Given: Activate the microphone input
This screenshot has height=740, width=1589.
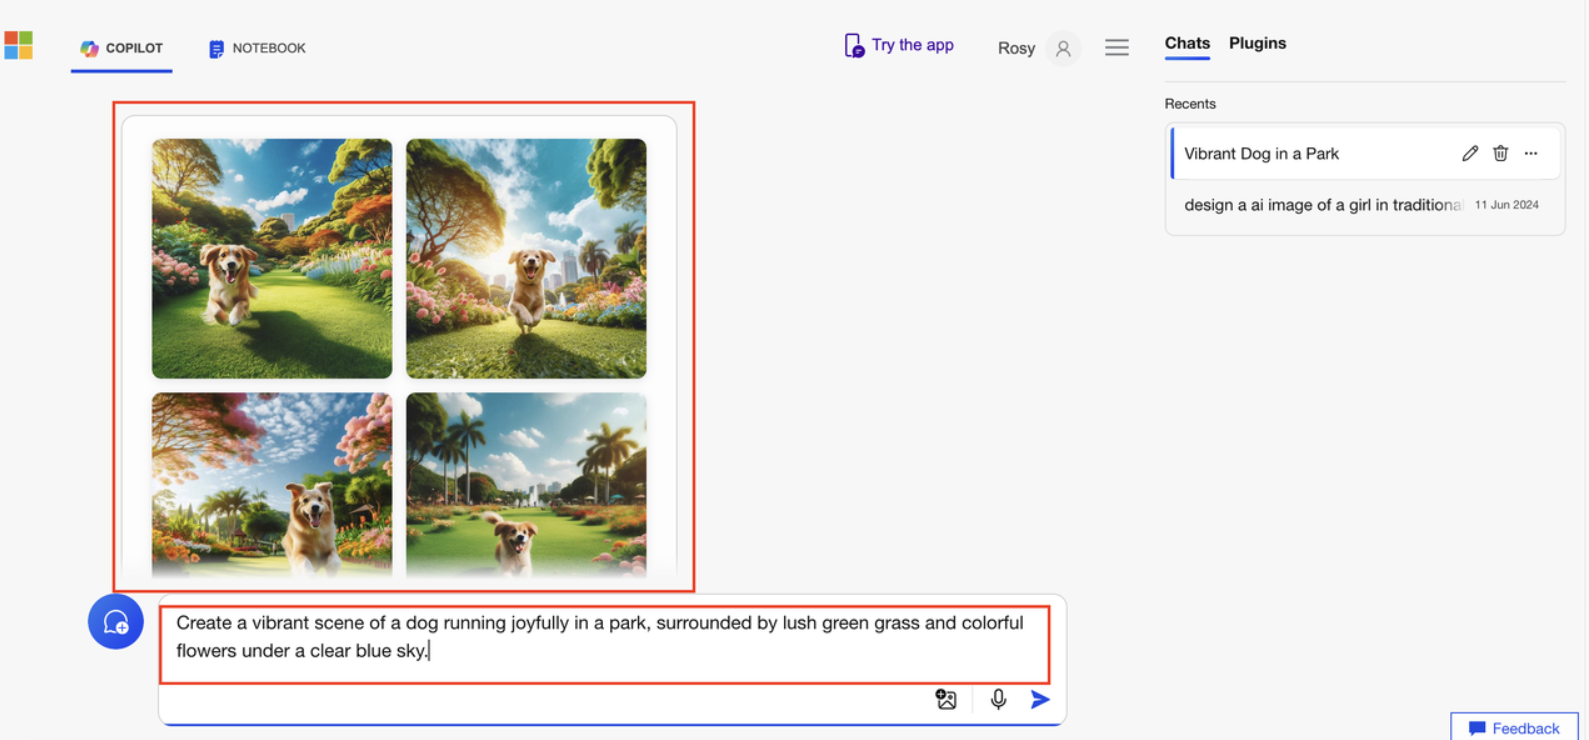Looking at the screenshot, I should (998, 699).
